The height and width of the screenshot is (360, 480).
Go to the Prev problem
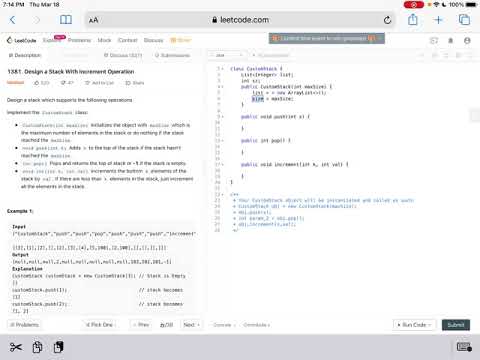[141, 324]
